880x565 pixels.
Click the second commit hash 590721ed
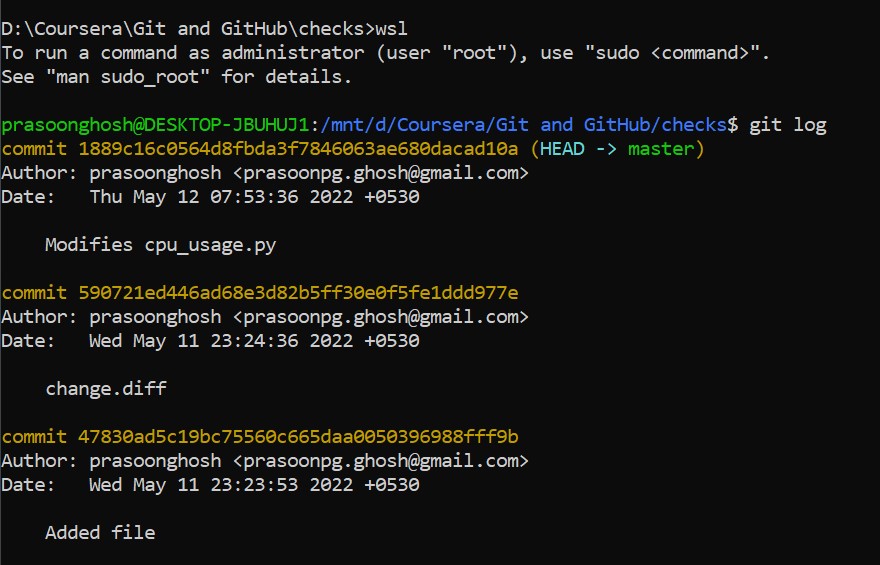[x=298, y=292]
